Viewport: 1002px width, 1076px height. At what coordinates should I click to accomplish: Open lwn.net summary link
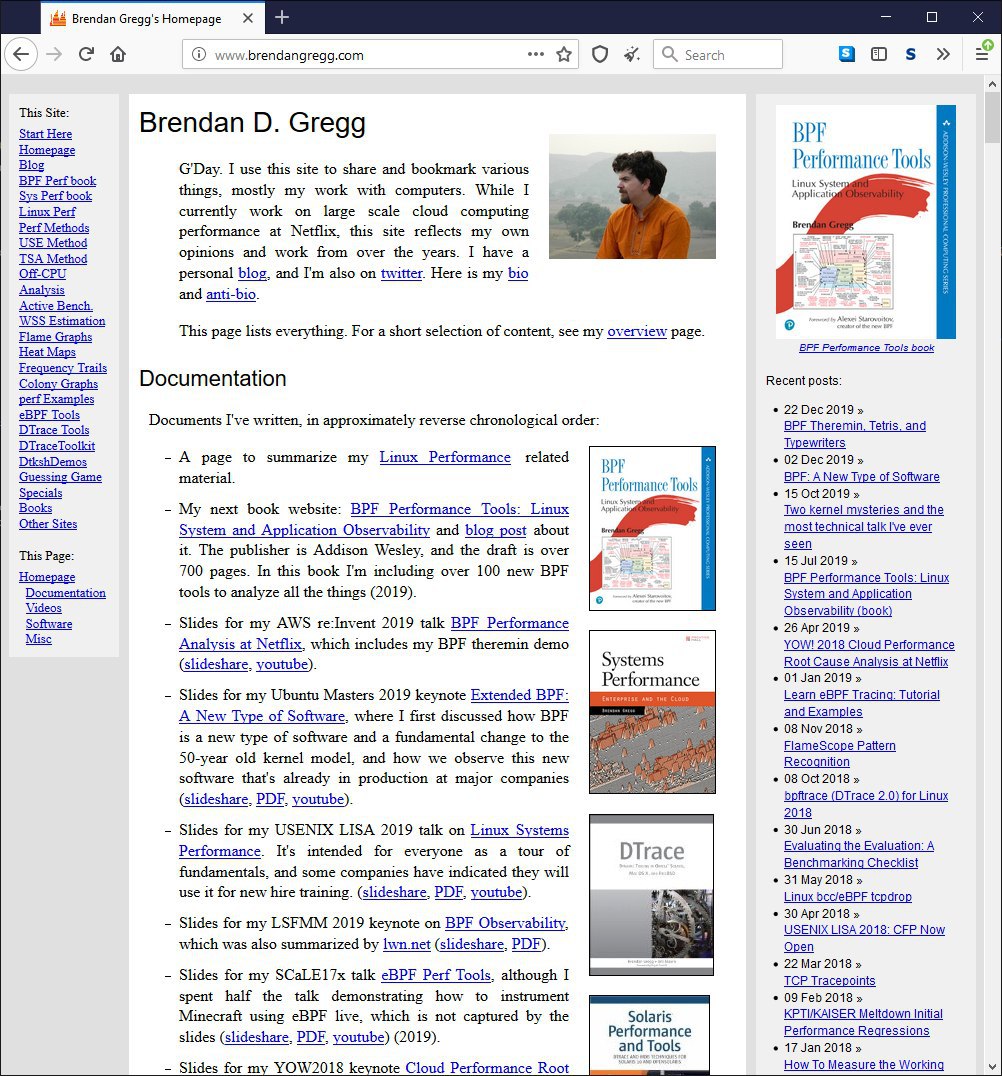coord(407,944)
